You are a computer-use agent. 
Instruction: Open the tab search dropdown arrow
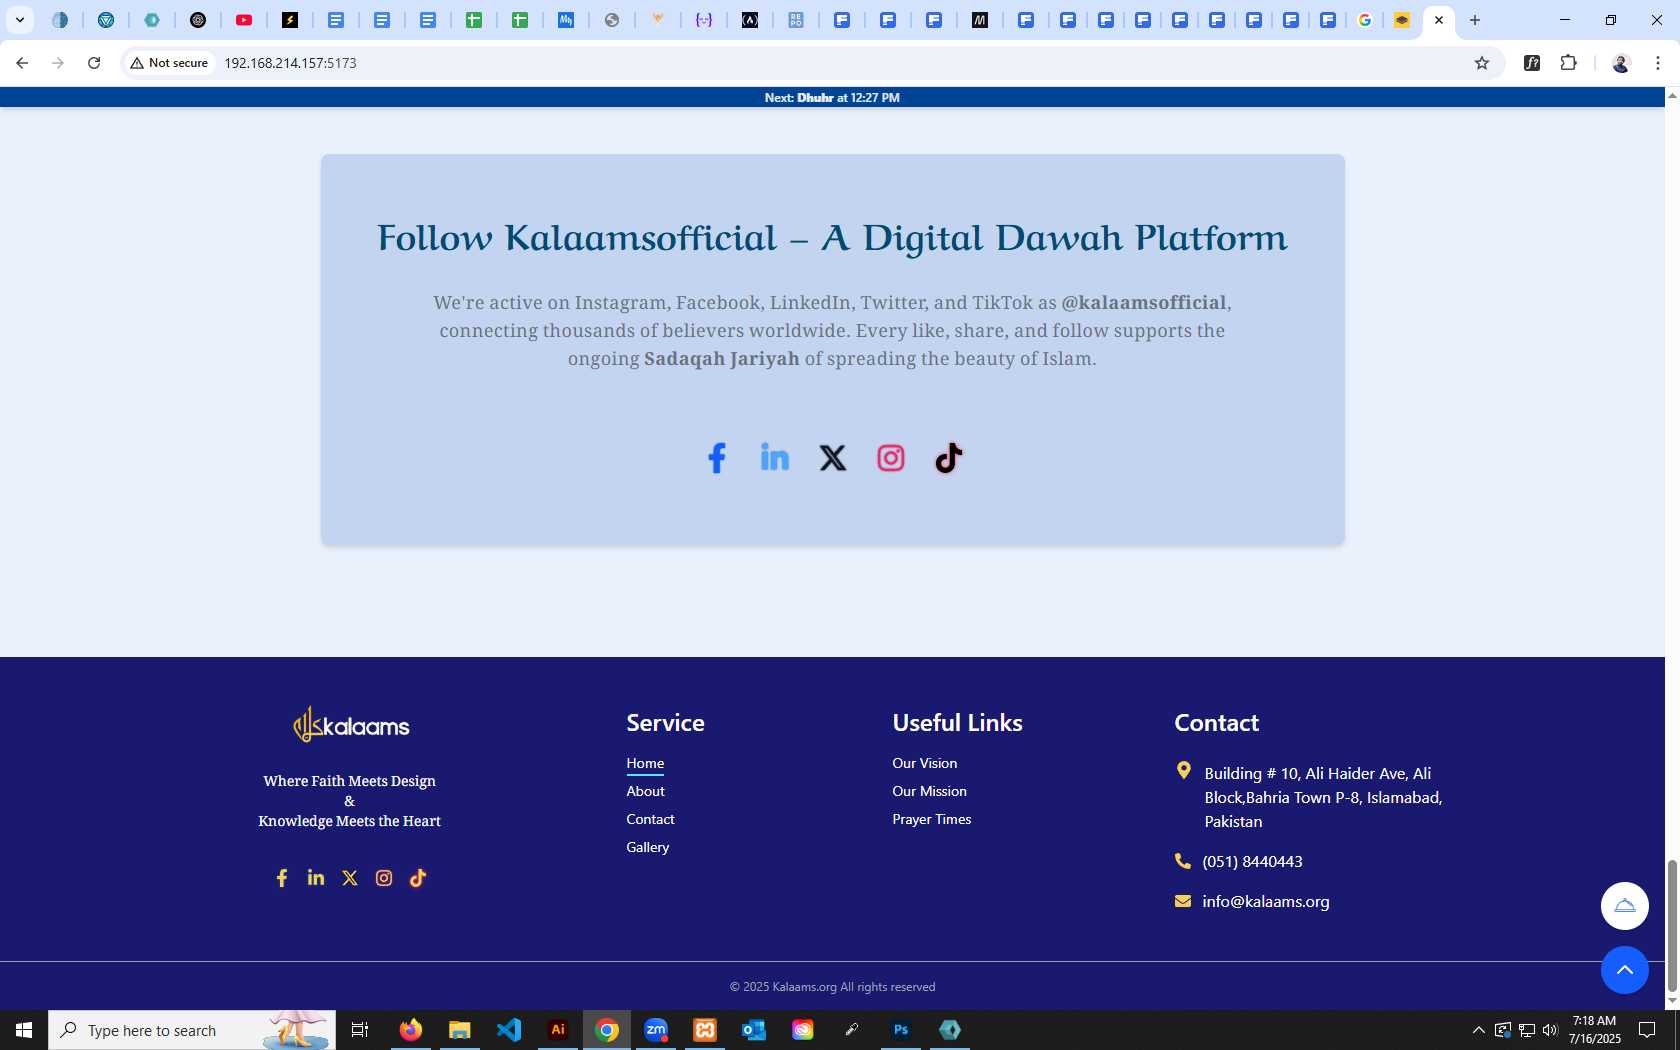19,20
